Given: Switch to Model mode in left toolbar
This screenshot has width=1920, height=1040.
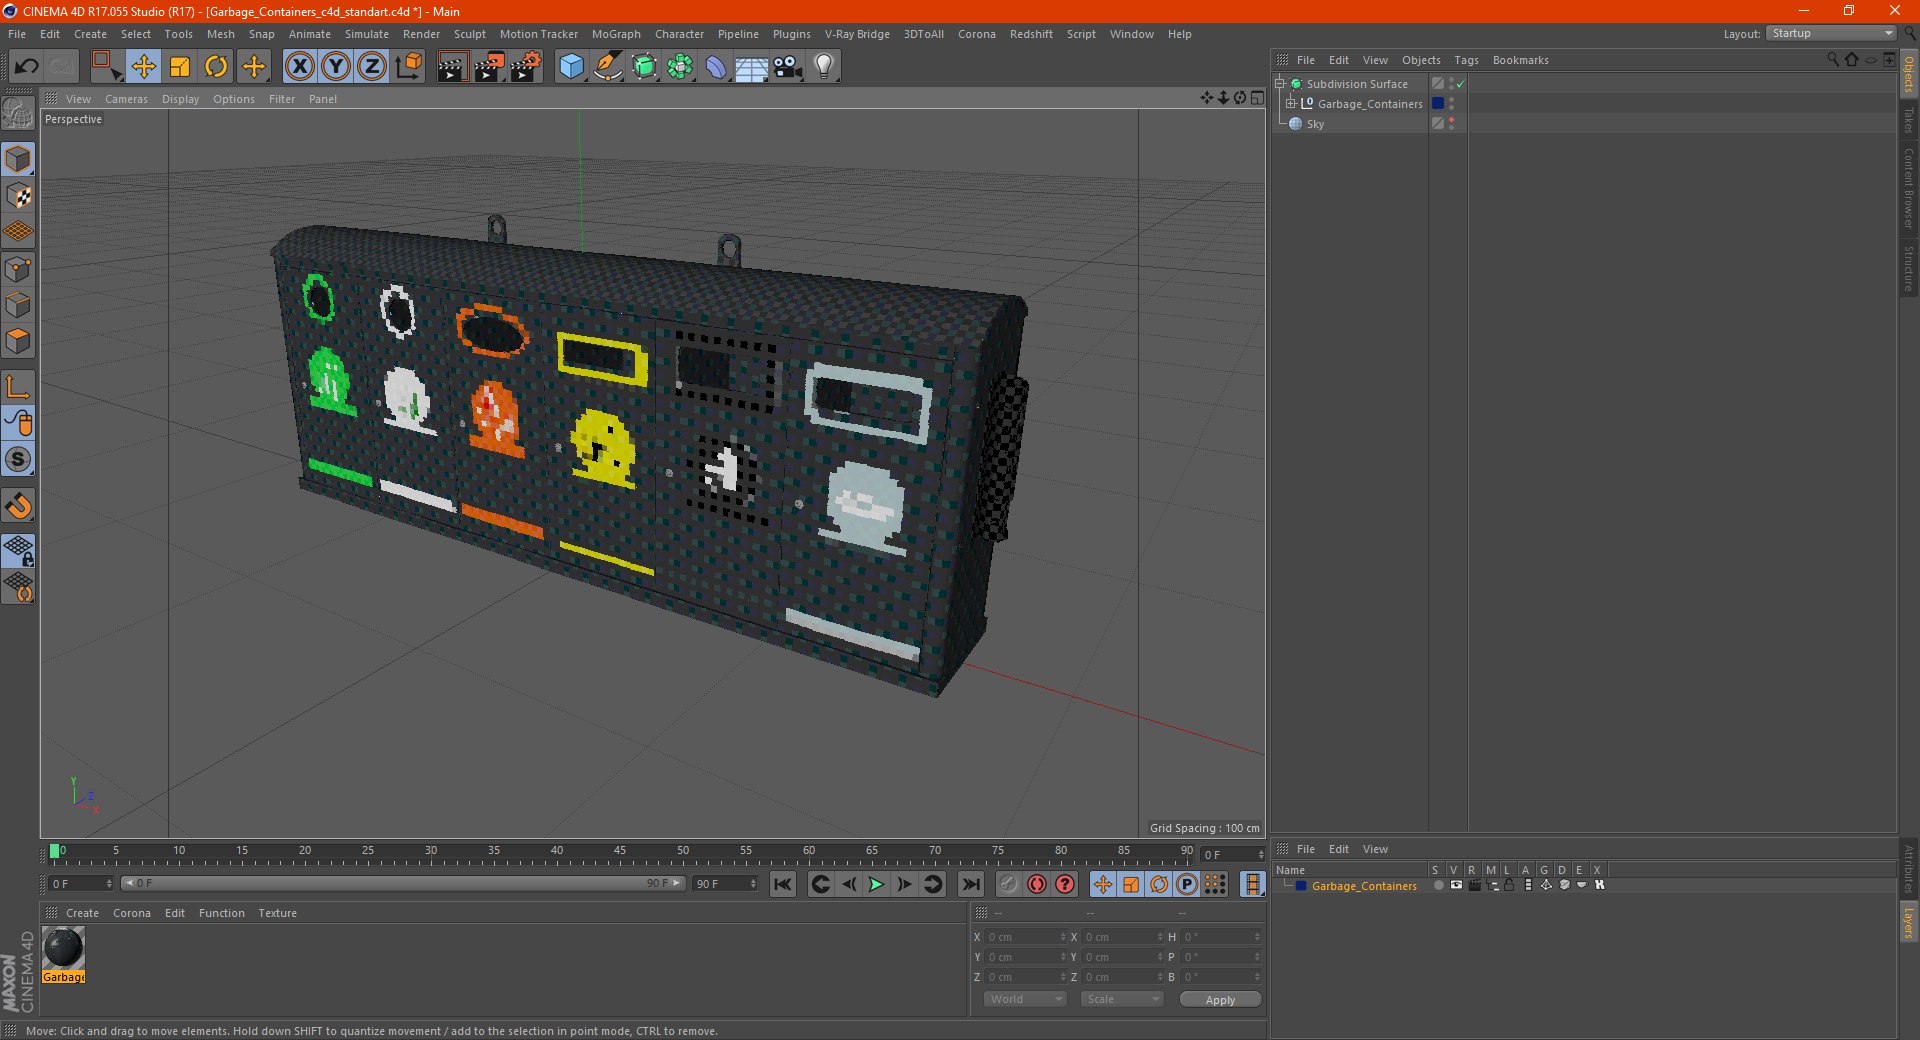Looking at the screenshot, I should coord(19,159).
